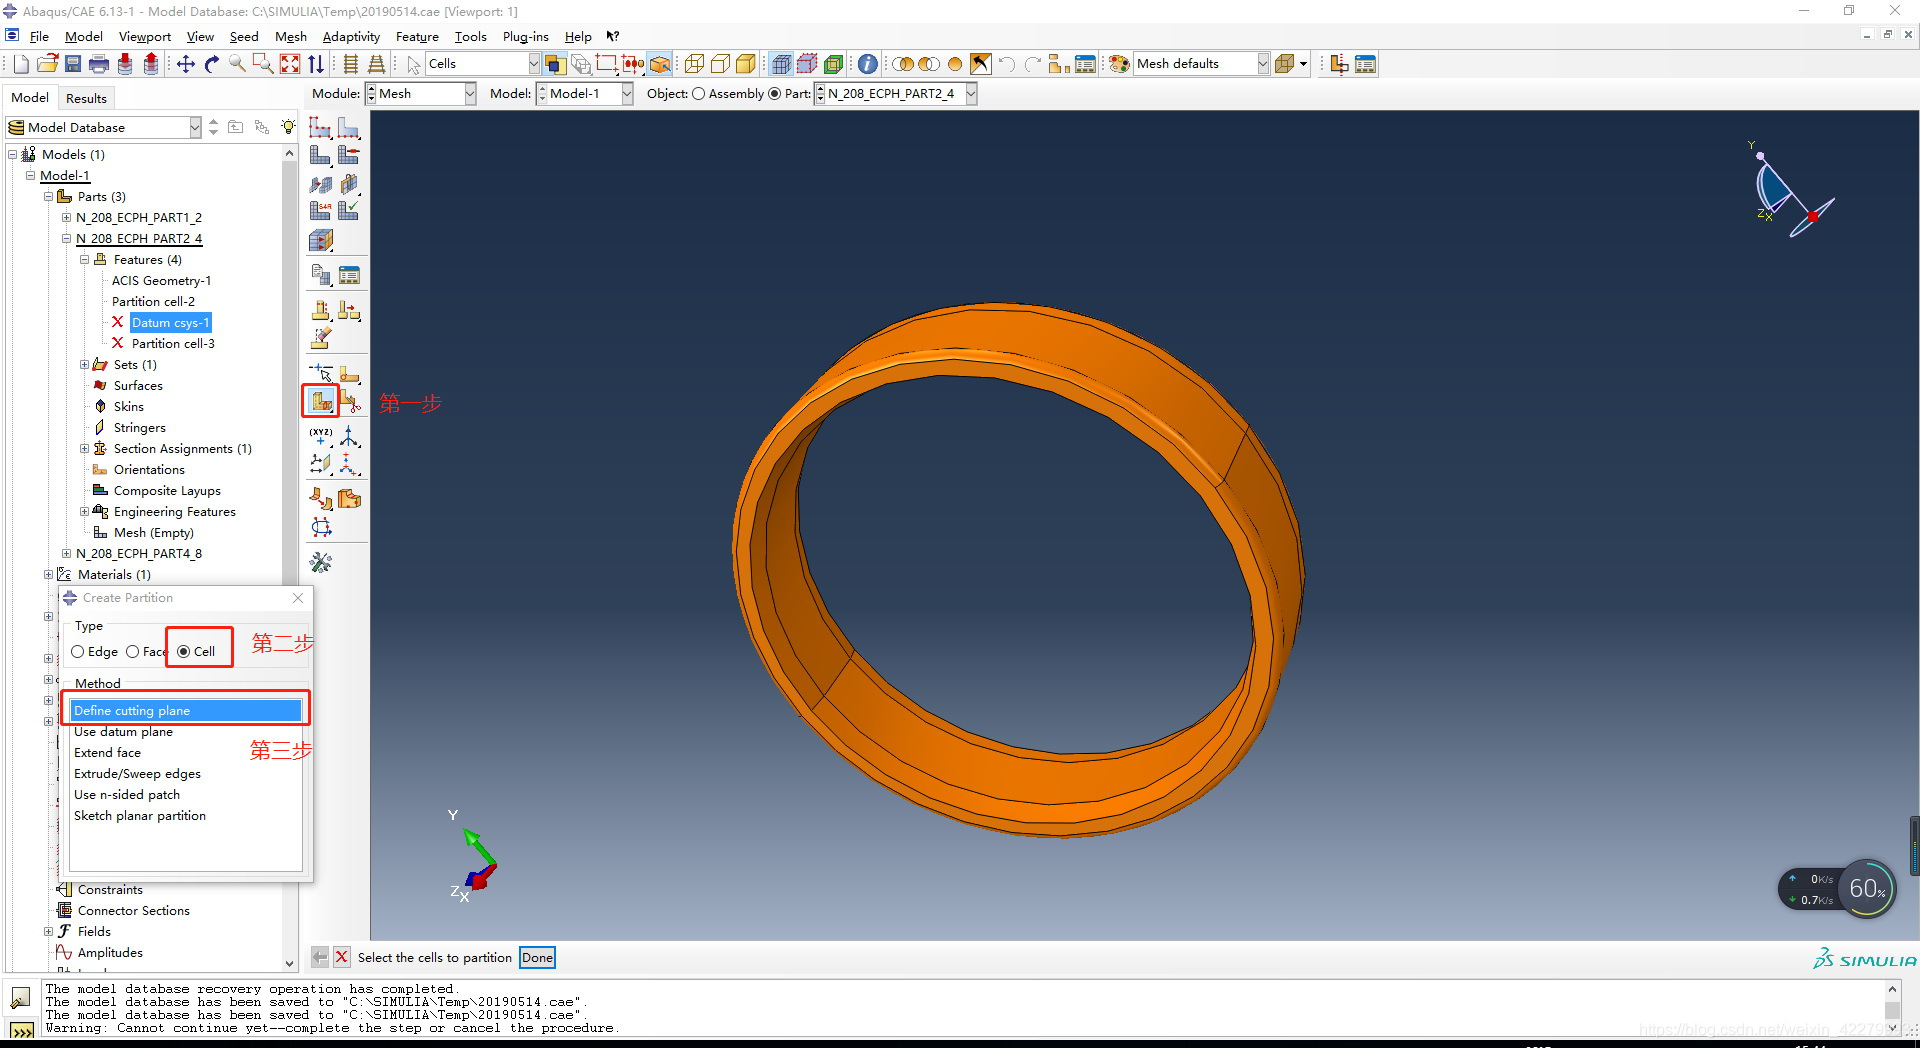Click Auto-Fit View icon
The width and height of the screenshot is (1920, 1048).
pyautogui.click(x=290, y=64)
